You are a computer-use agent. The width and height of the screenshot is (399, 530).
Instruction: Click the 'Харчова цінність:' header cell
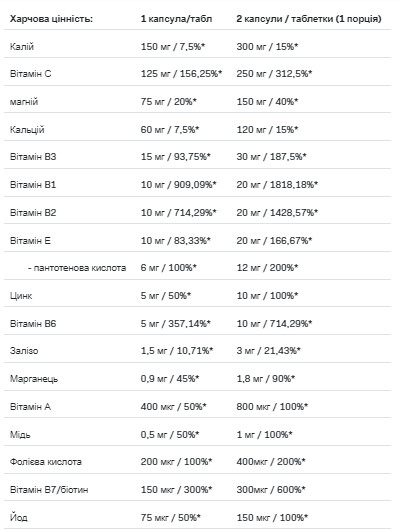51,19
